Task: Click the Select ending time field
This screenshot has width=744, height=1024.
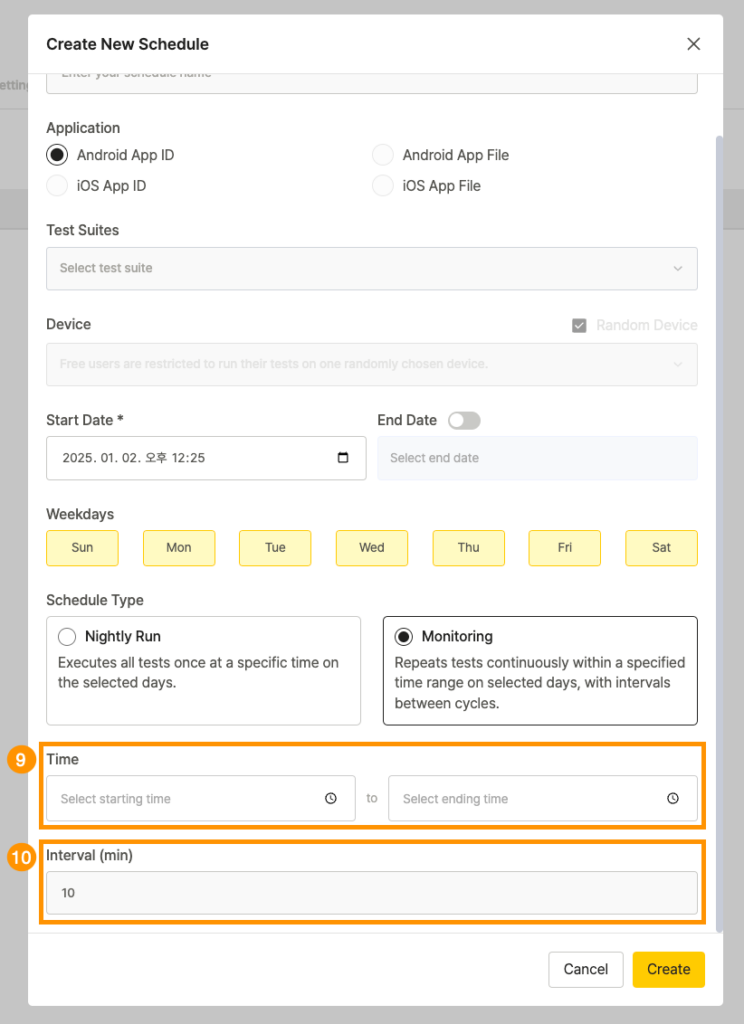Action: pos(543,798)
